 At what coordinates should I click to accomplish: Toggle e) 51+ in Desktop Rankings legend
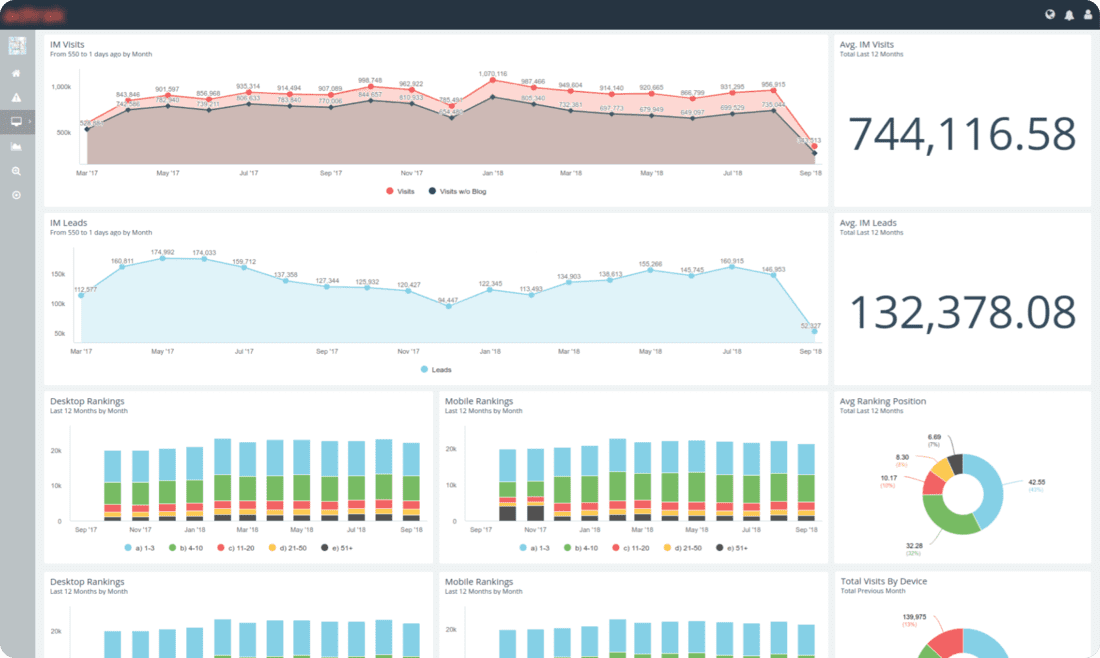337,548
